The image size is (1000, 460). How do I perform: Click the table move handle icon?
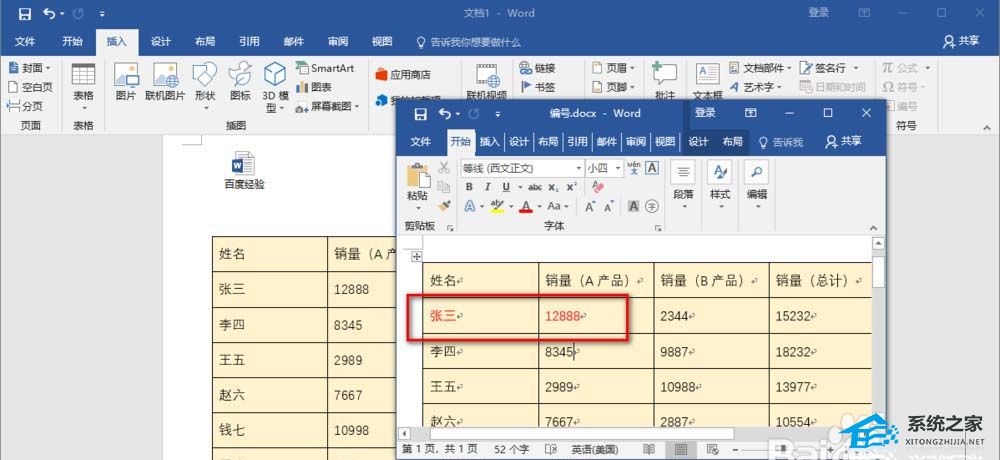(x=416, y=256)
